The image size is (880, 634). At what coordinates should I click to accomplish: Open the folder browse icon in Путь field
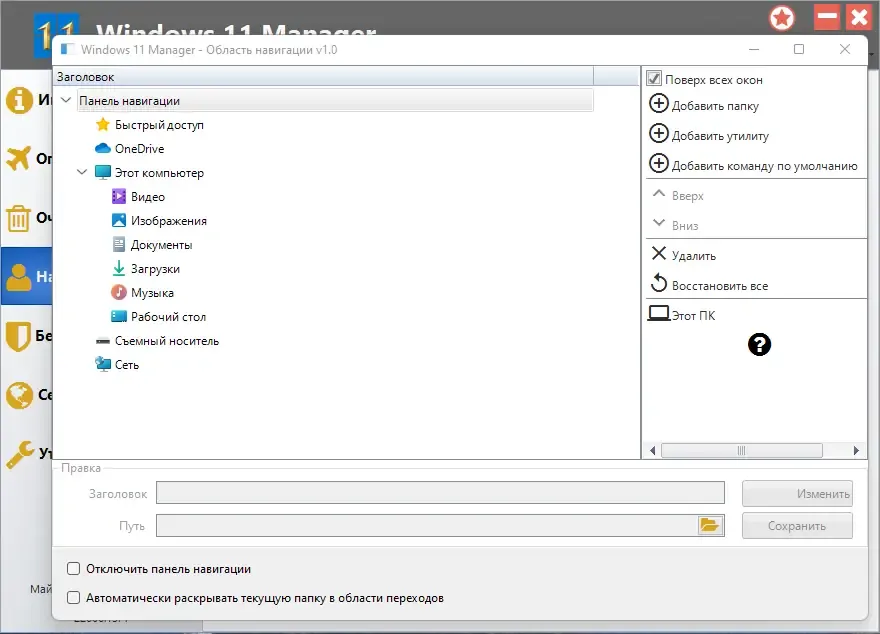[710, 525]
